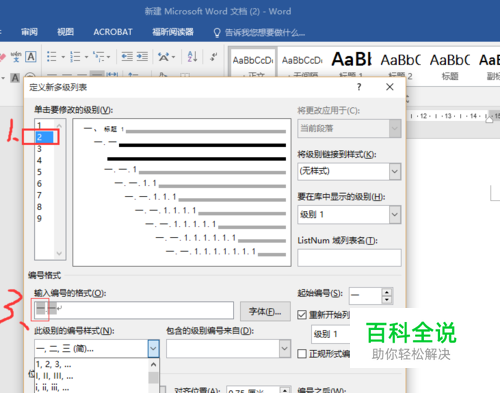Click the Tell Me lightbulb icon

[217, 32]
